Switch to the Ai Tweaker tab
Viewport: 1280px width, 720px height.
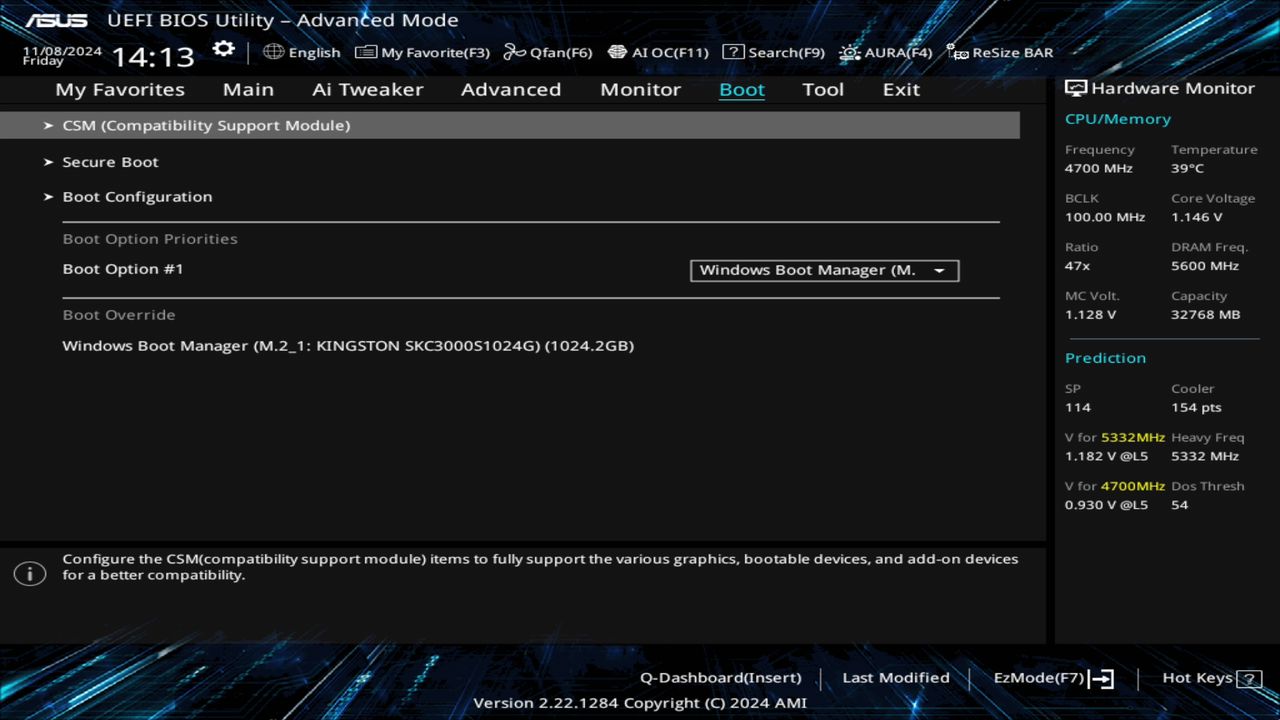coord(367,90)
